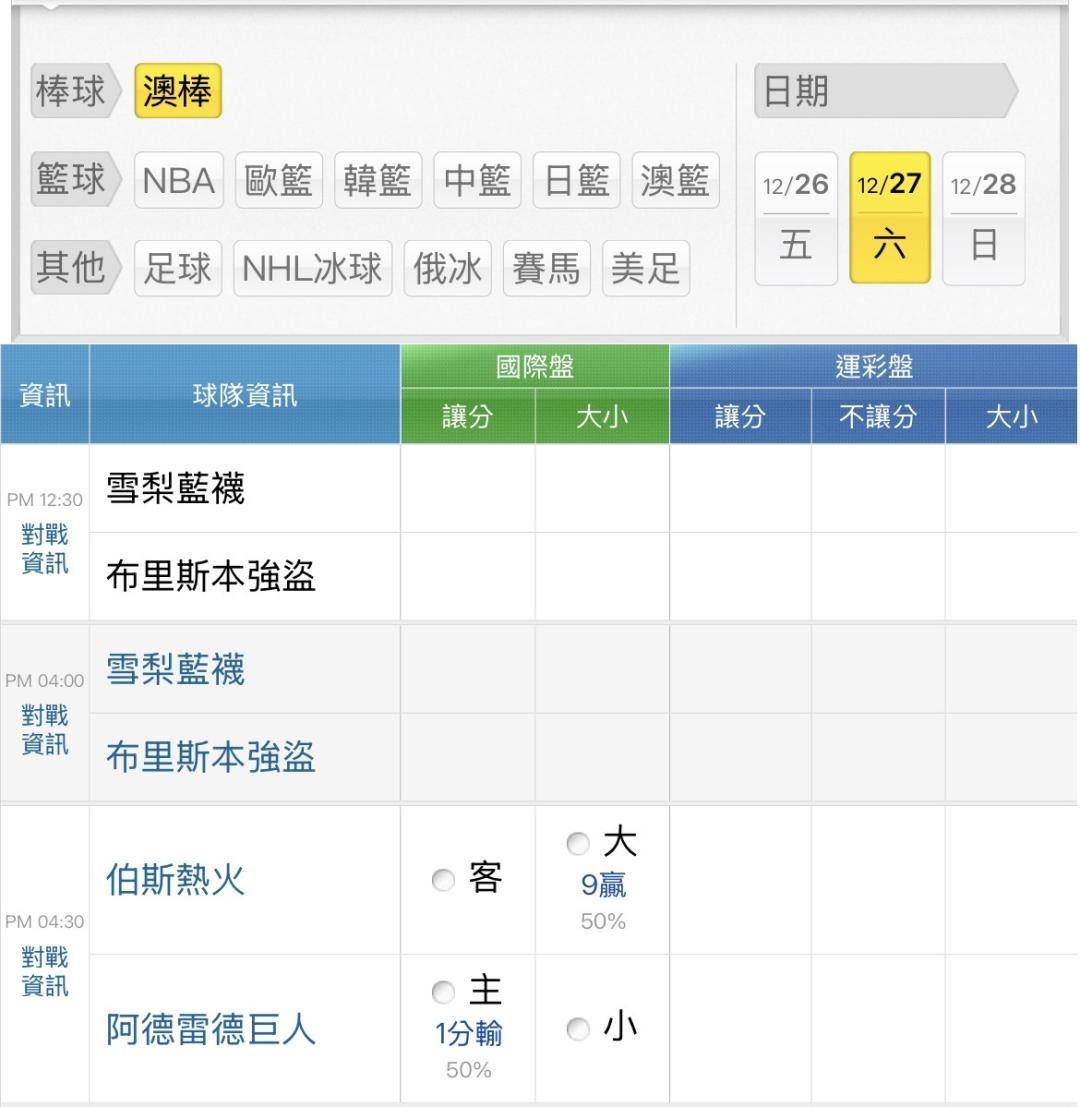This screenshot has height=1107, width=1080.
Task: Open the 伯斯熱火 team link
Action: click(175, 882)
